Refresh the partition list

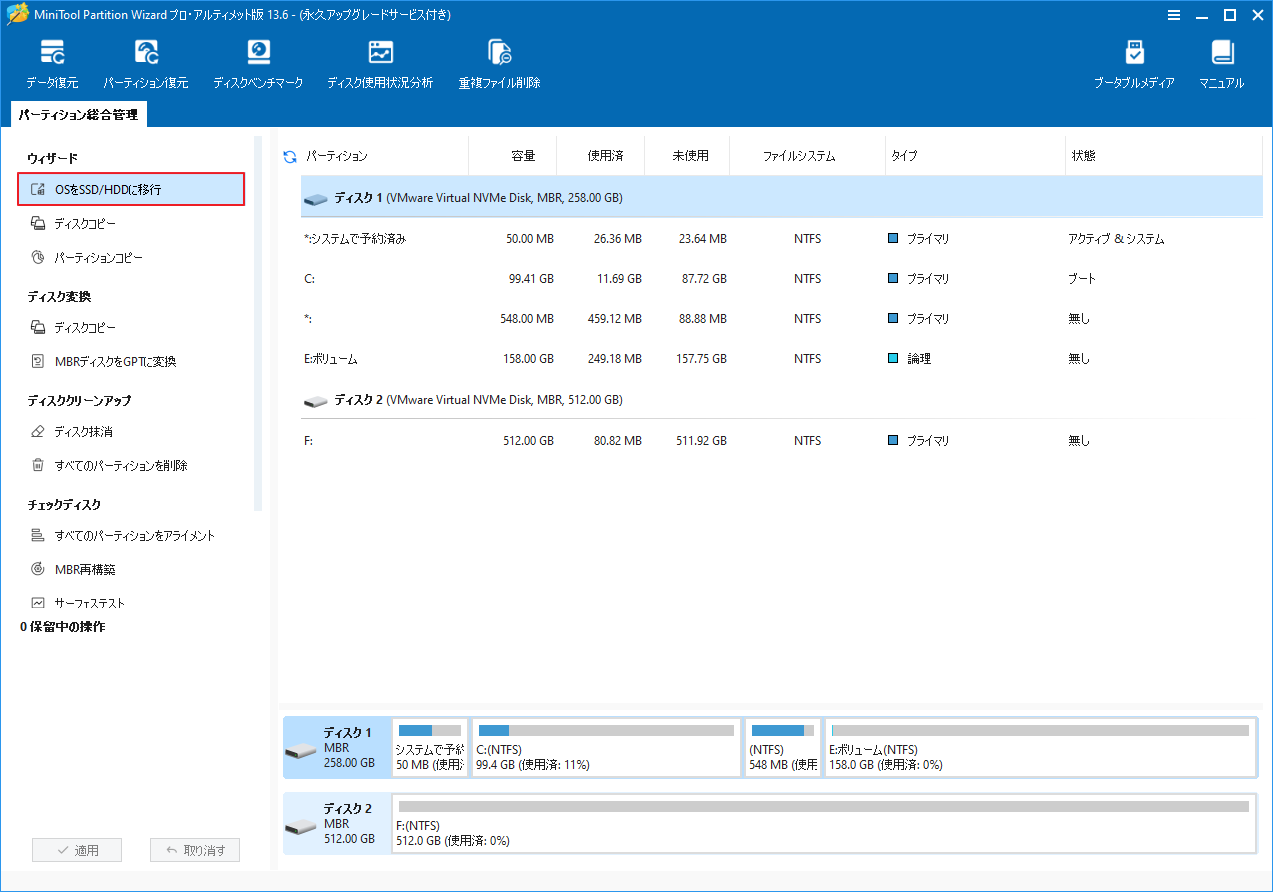[289, 156]
